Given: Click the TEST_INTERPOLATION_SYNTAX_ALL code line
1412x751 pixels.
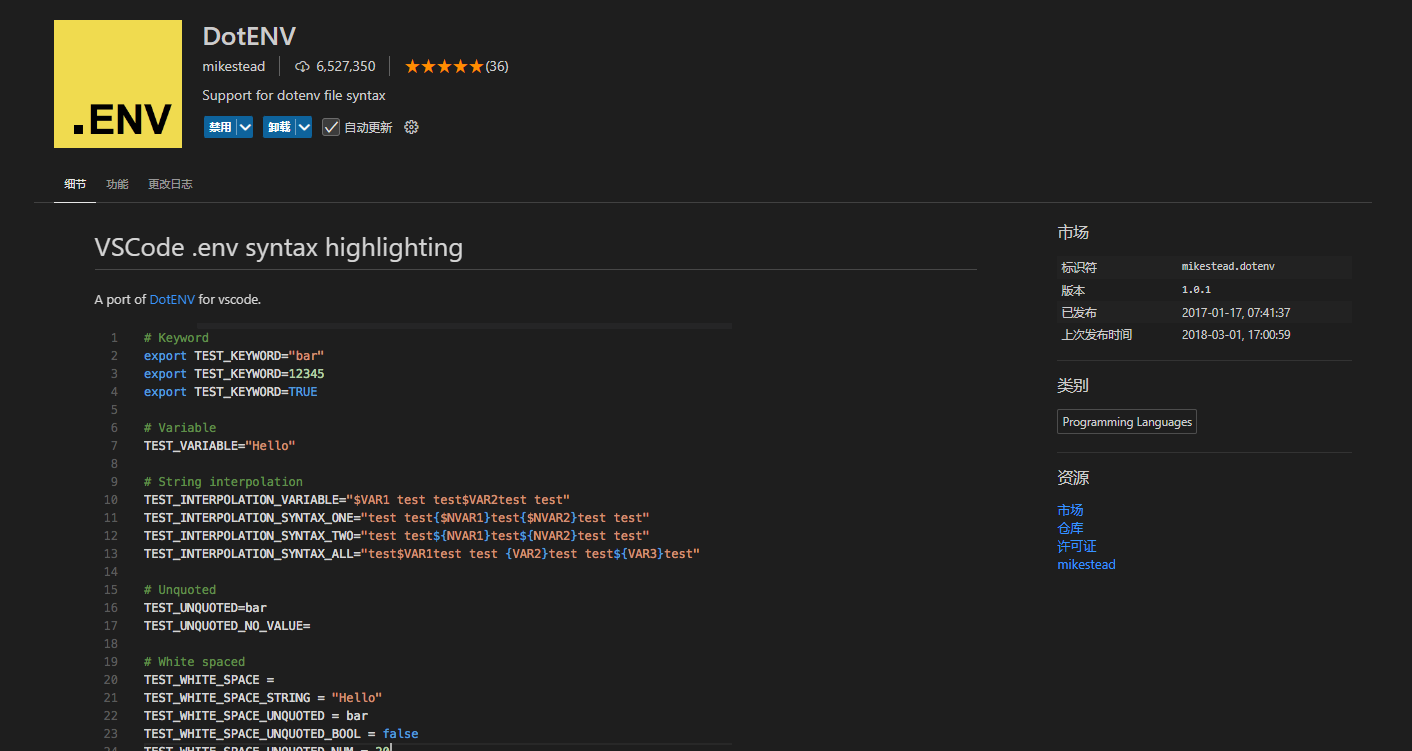Looking at the screenshot, I should [x=422, y=554].
